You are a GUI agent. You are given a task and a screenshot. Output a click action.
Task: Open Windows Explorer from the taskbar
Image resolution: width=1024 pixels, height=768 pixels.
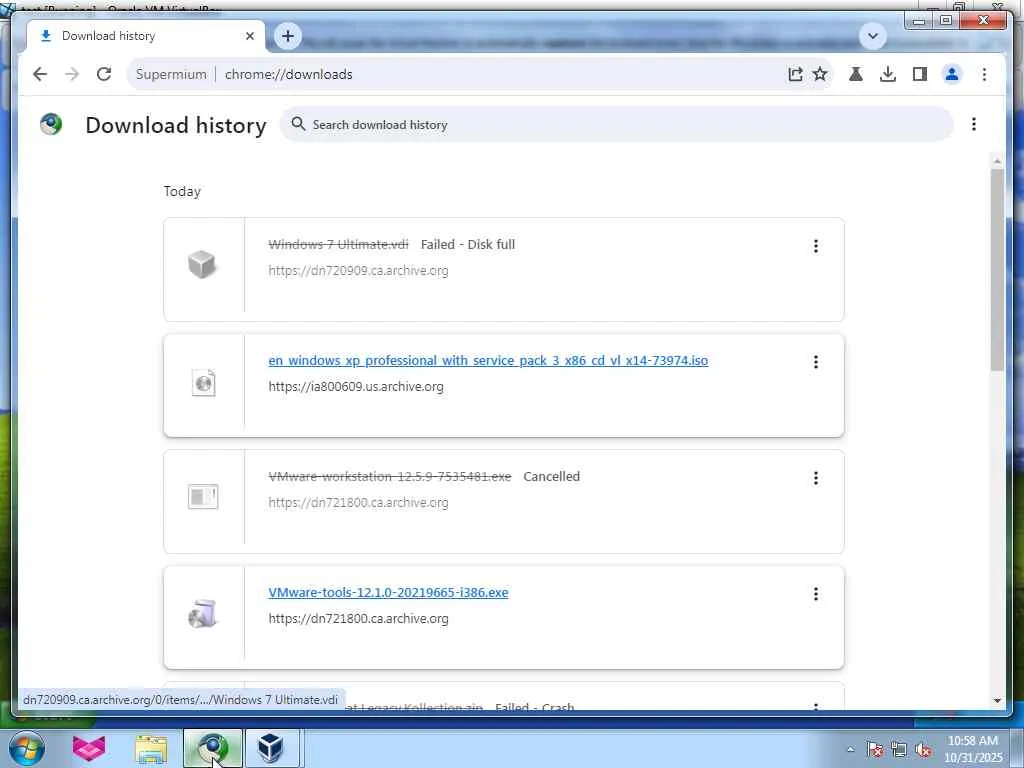151,748
